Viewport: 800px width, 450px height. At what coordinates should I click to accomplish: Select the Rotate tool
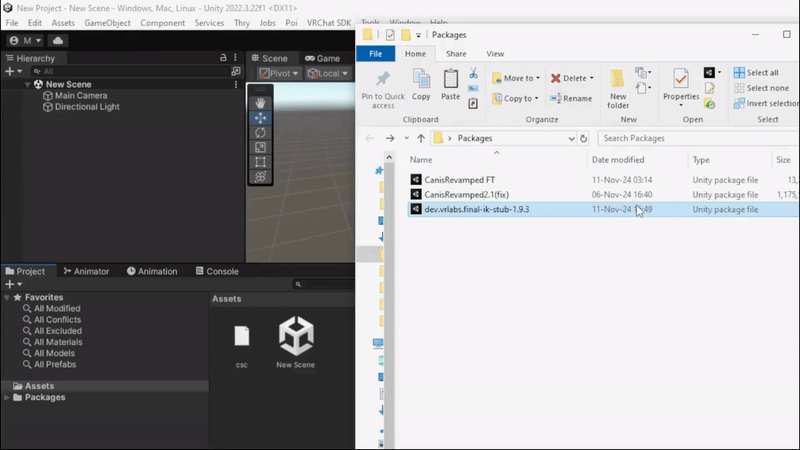point(260,133)
